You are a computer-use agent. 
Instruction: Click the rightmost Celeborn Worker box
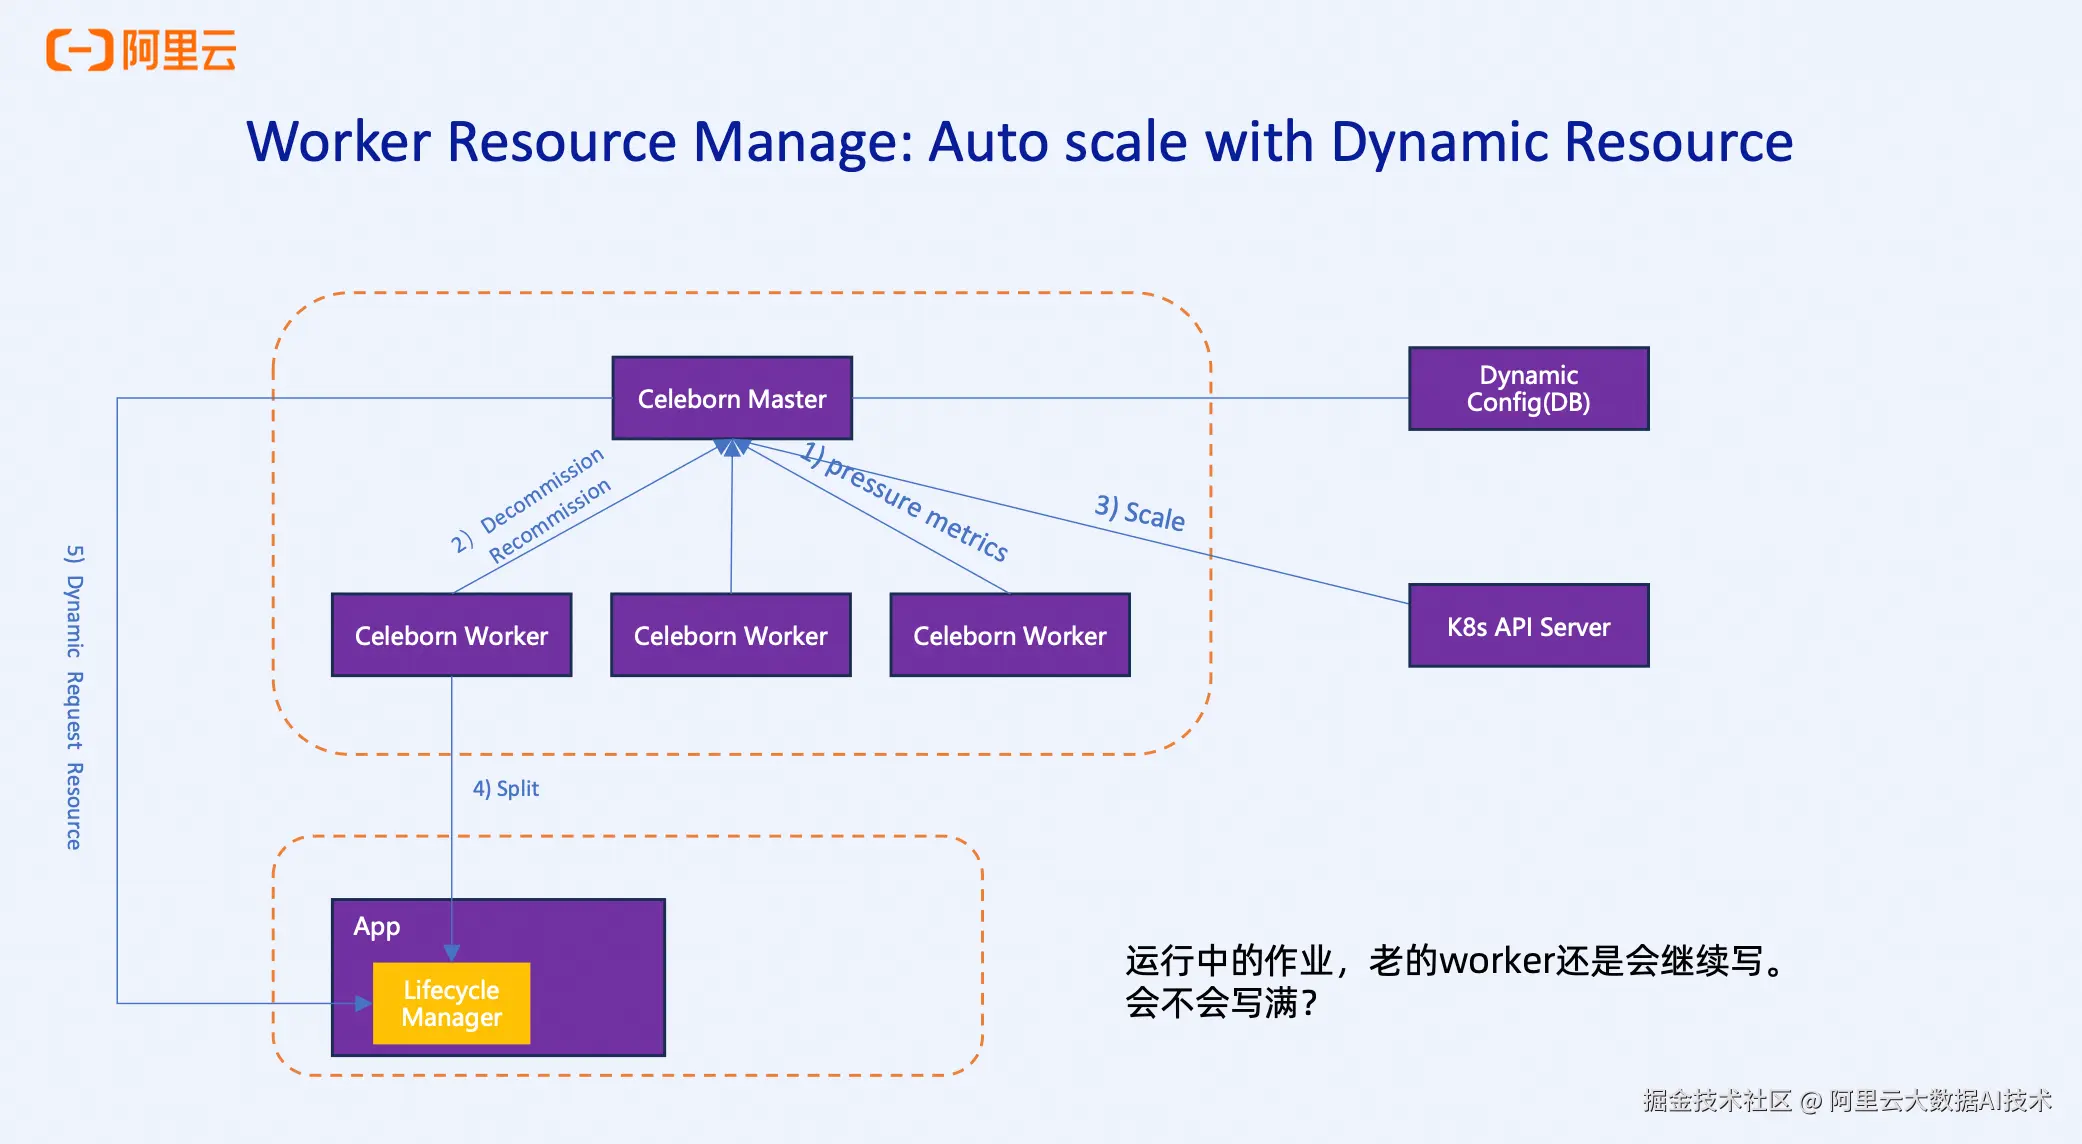[x=1009, y=635]
